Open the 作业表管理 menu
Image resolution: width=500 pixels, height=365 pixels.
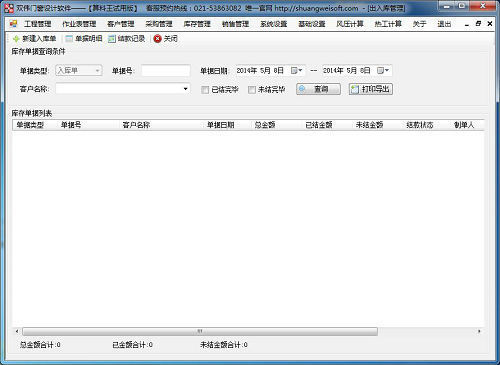click(79, 24)
